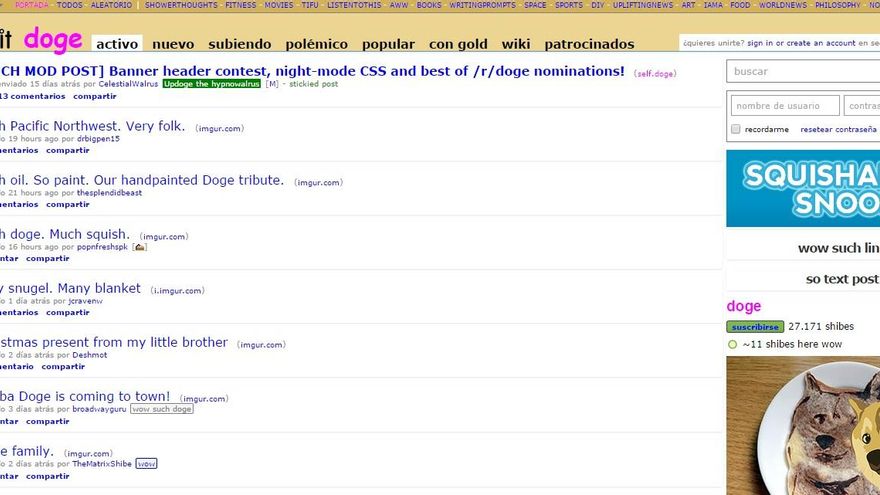Click the wow such doge flair tag
The width and height of the screenshot is (880, 495).
point(162,409)
